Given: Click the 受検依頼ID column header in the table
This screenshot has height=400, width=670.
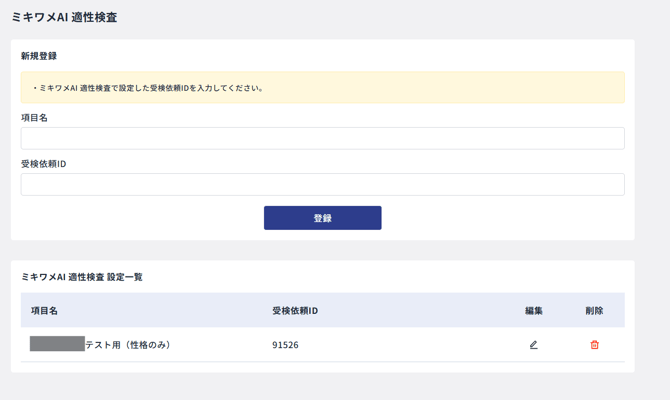Looking at the screenshot, I should [x=295, y=311].
